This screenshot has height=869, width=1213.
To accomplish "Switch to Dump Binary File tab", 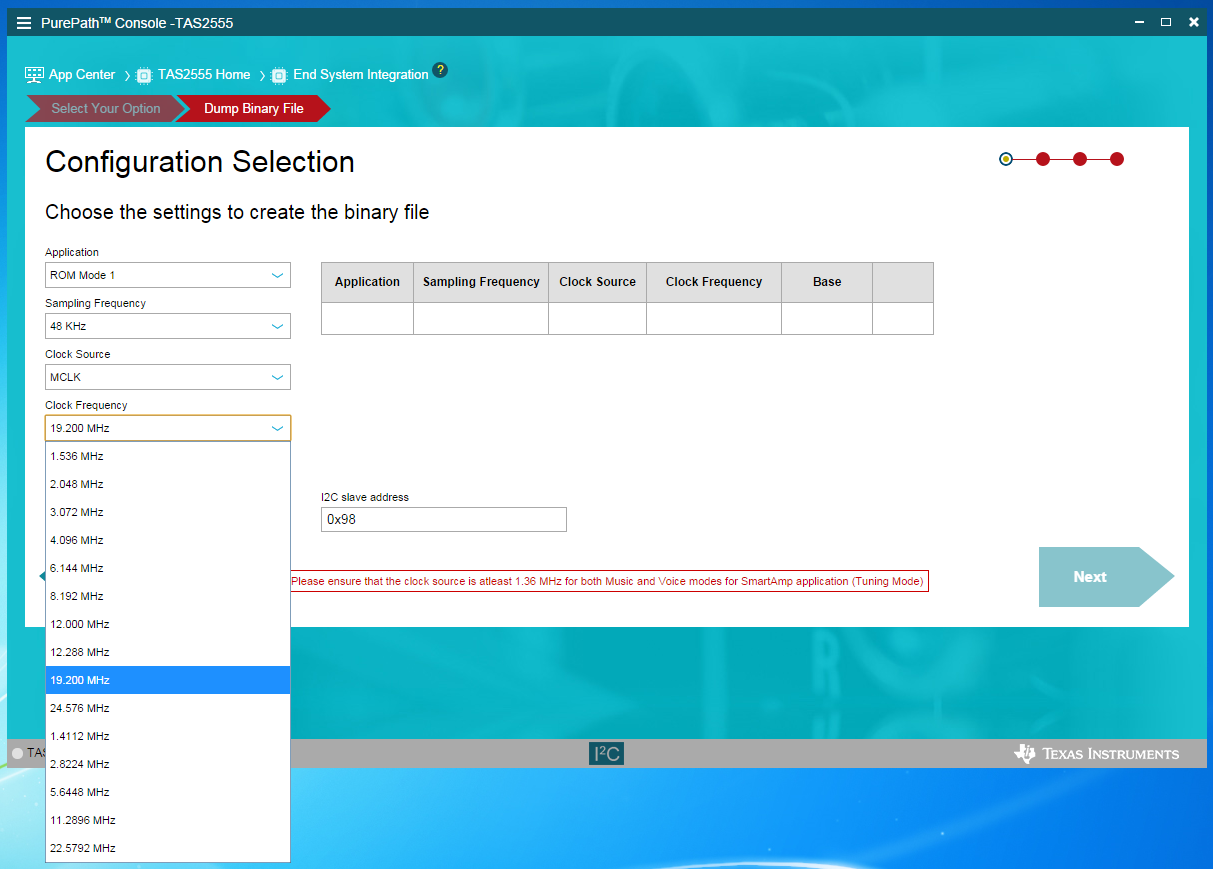I will [254, 108].
